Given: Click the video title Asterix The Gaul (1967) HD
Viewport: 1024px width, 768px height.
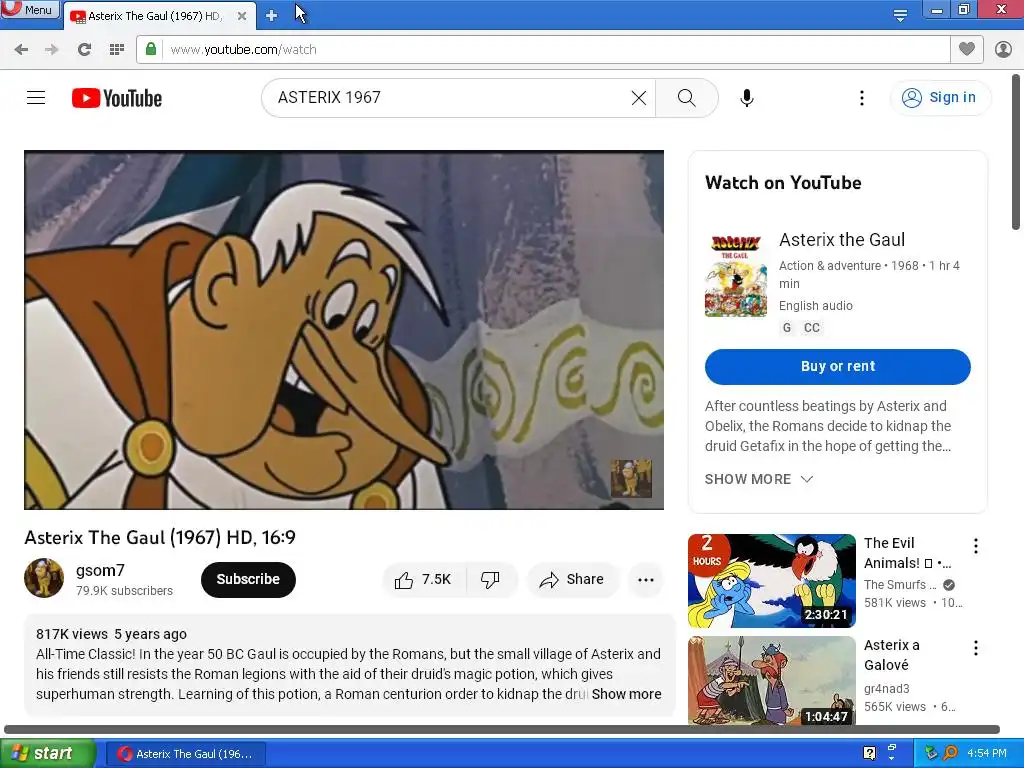Looking at the screenshot, I should point(160,537).
